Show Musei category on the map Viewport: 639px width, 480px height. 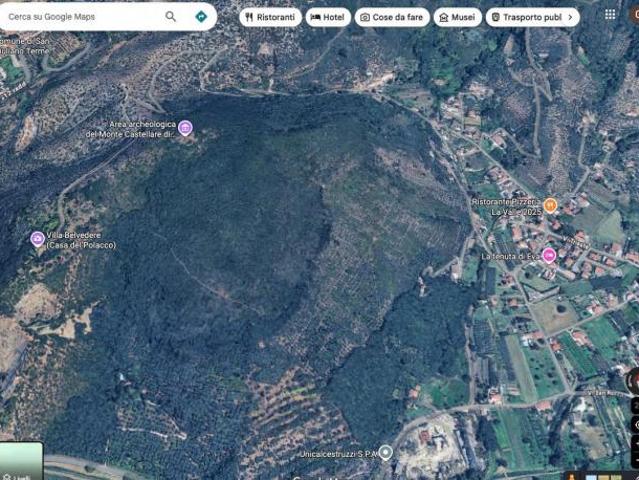click(457, 17)
